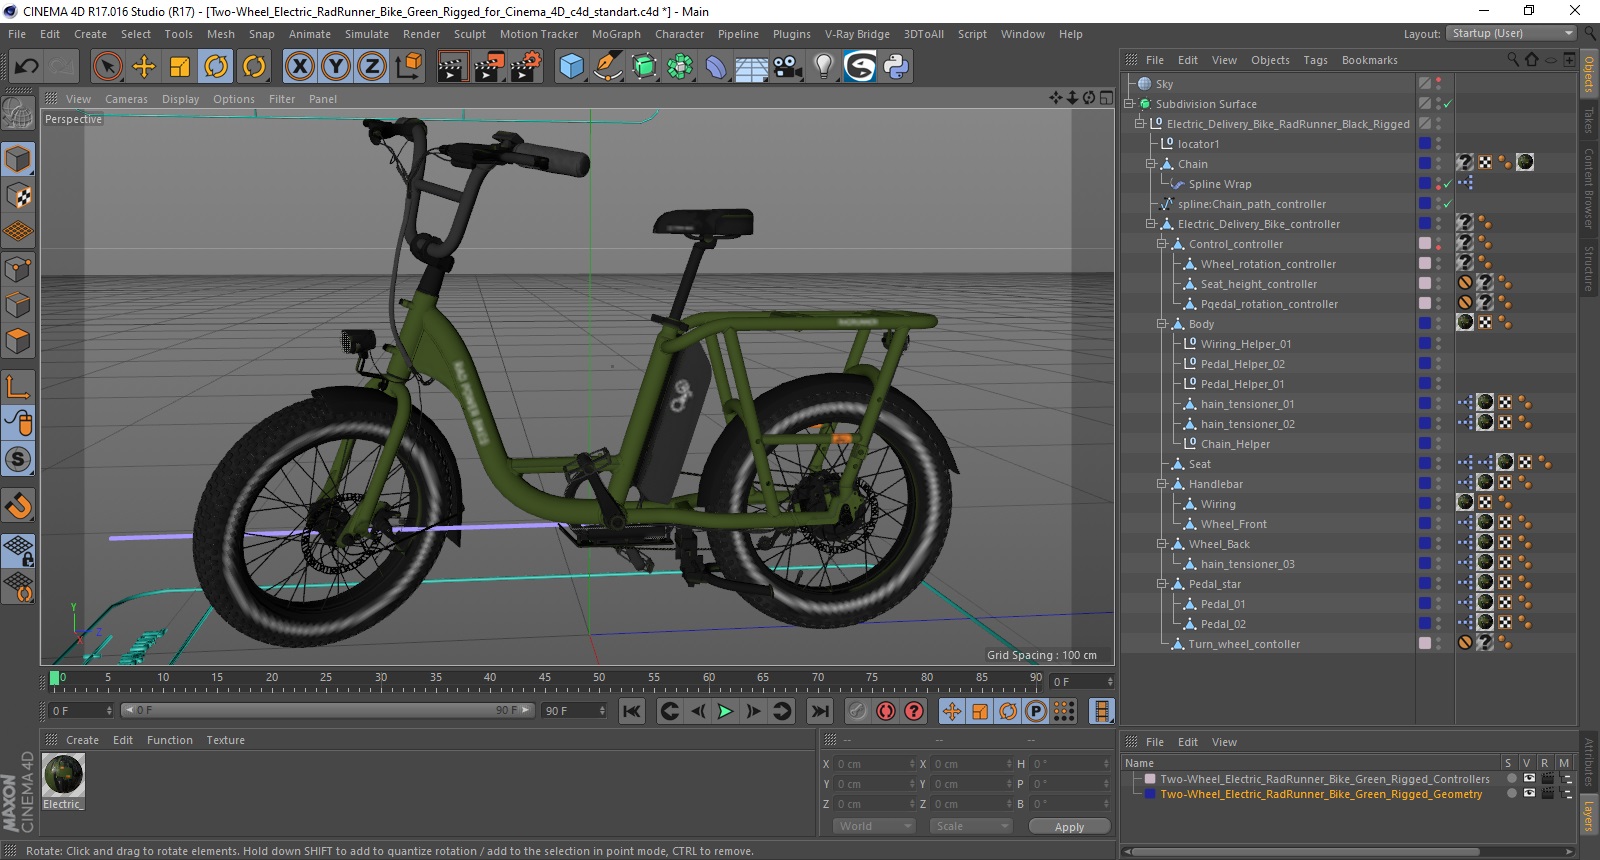Toggle Subdivision Surface enable checkmark
The width and height of the screenshot is (1600, 860).
click(1447, 104)
